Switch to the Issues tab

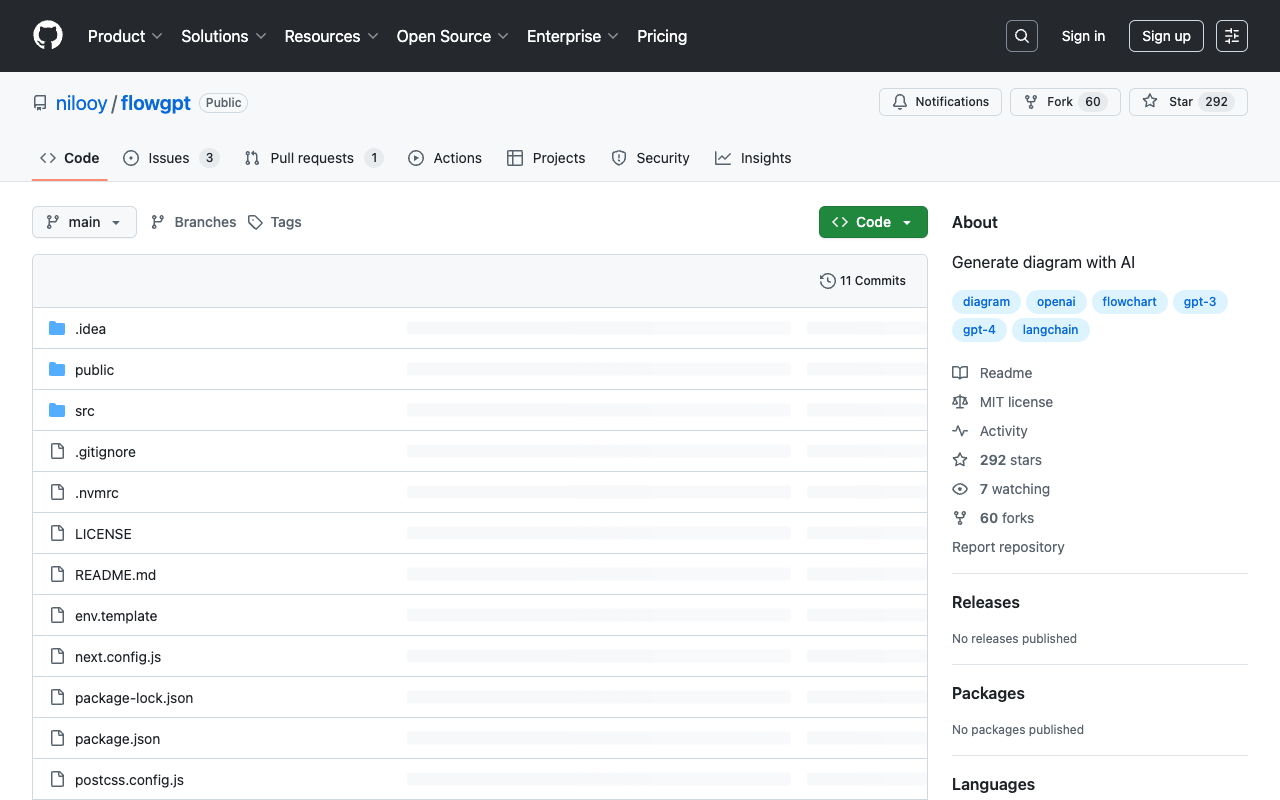pyautogui.click(x=170, y=158)
